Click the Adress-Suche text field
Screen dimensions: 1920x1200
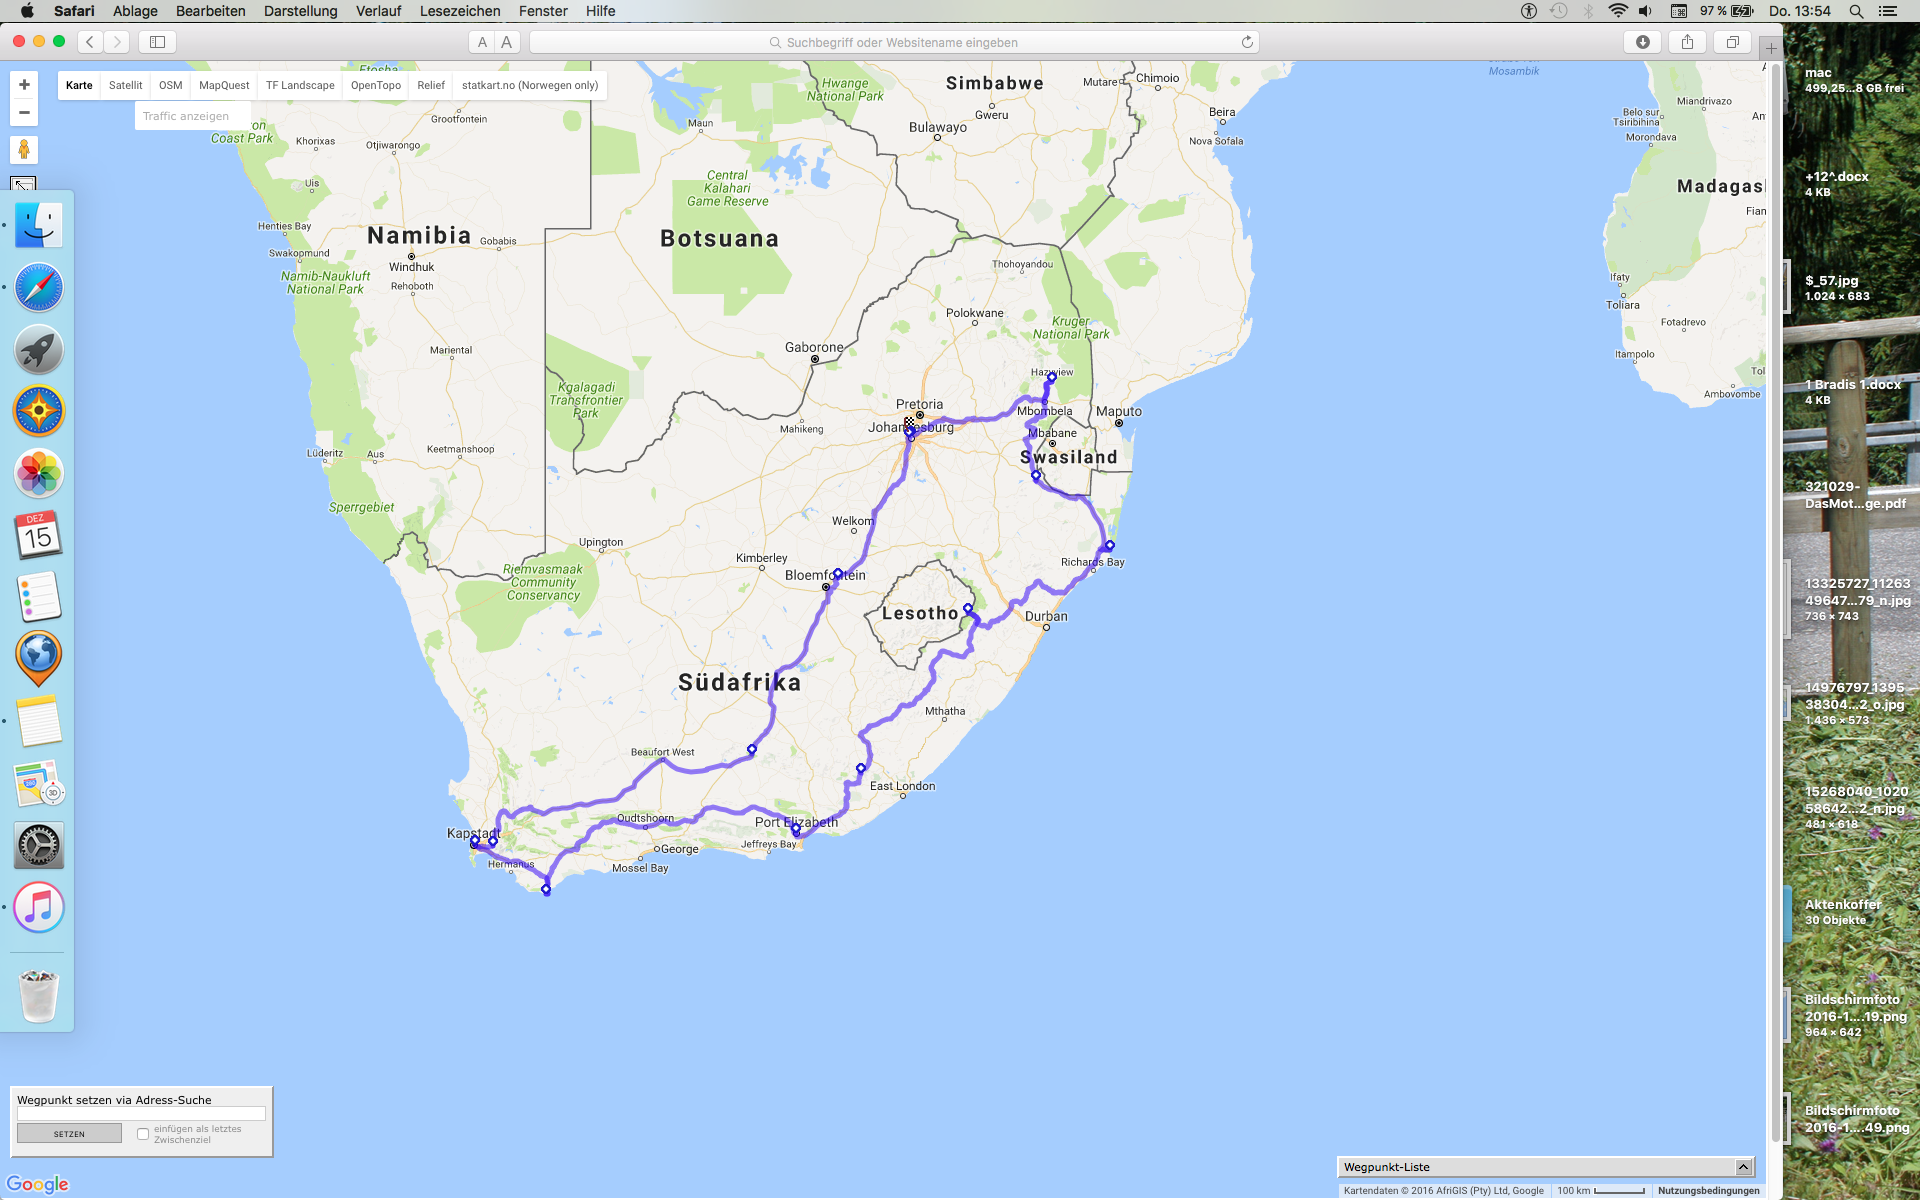(x=141, y=1114)
